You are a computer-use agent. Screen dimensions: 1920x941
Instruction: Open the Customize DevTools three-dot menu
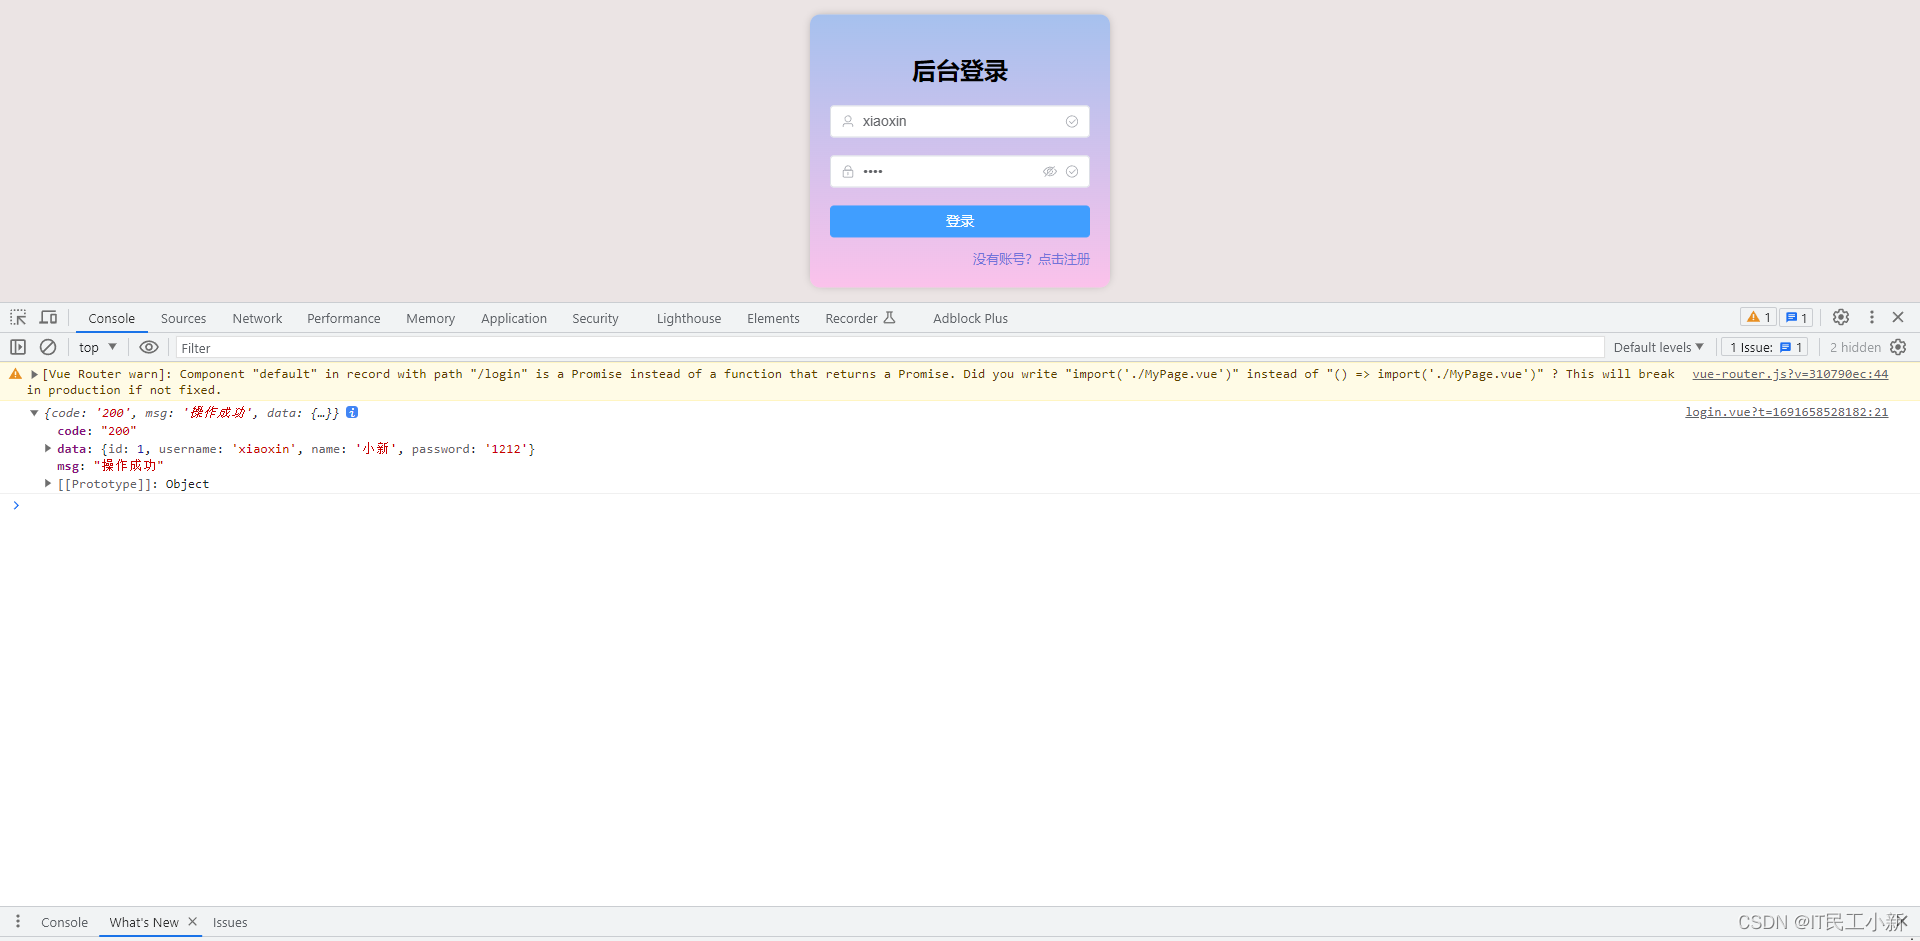[x=1871, y=317]
